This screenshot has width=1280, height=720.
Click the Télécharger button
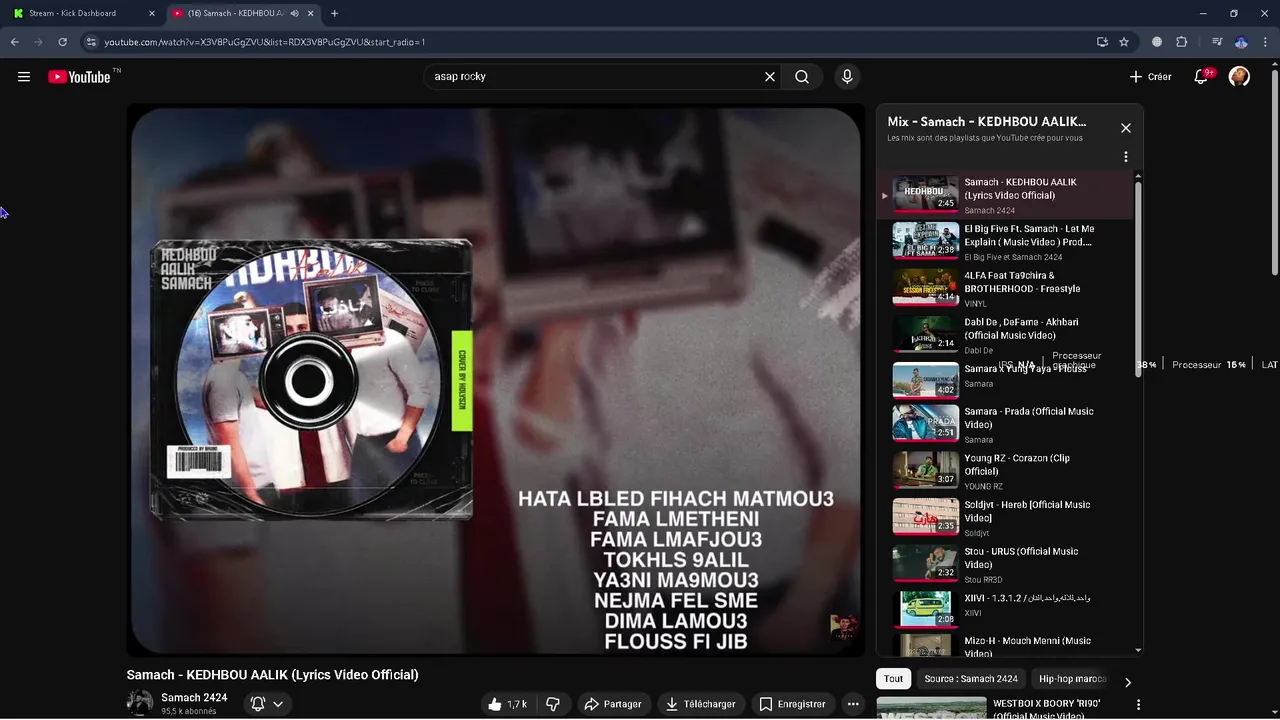(700, 704)
